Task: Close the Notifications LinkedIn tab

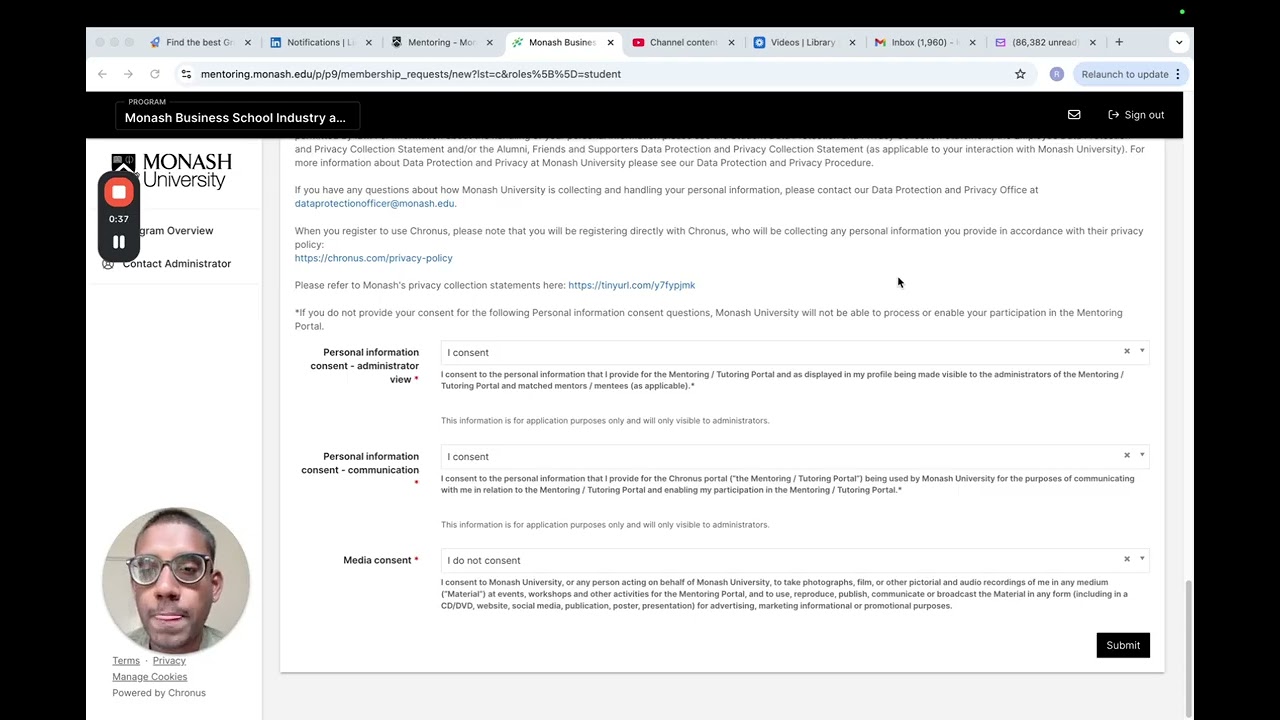Action: (369, 42)
